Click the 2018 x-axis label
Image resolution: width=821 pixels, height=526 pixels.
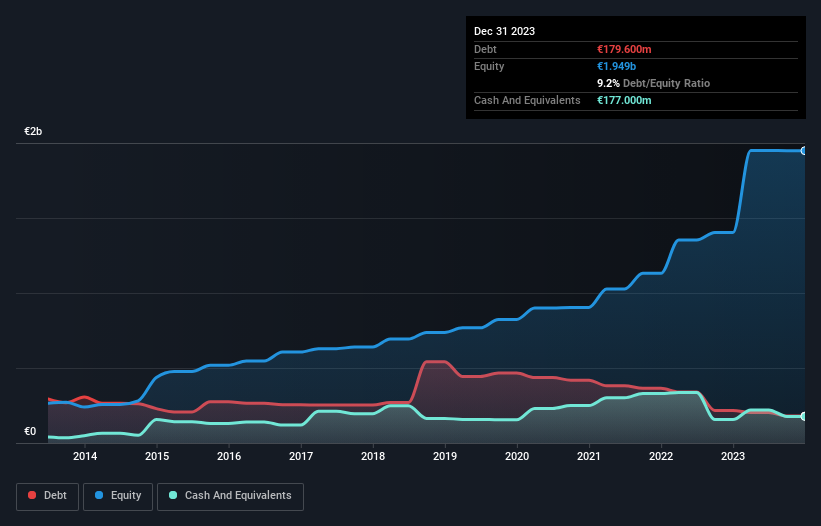pyautogui.click(x=373, y=456)
